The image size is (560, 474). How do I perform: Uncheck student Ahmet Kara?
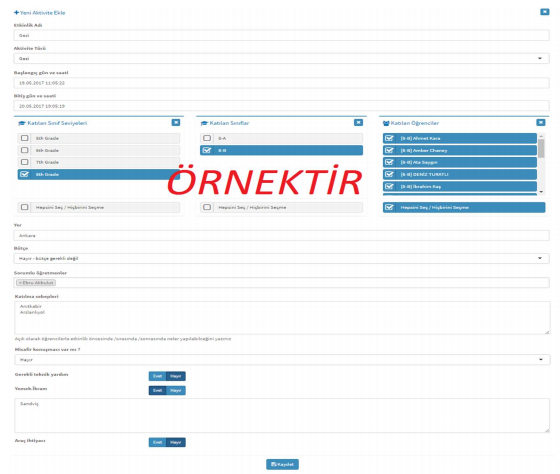tap(389, 138)
